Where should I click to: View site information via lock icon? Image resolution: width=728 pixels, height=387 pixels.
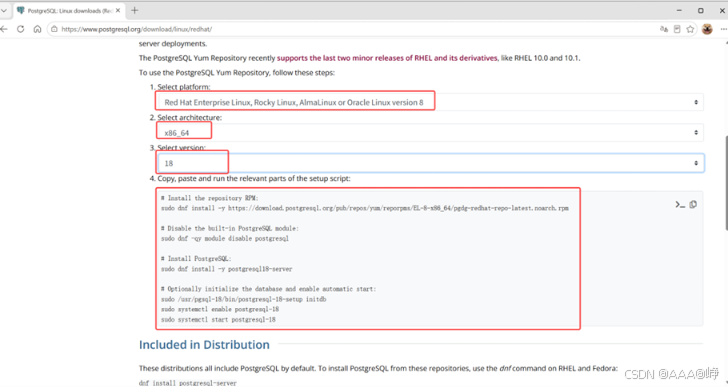coord(54,29)
